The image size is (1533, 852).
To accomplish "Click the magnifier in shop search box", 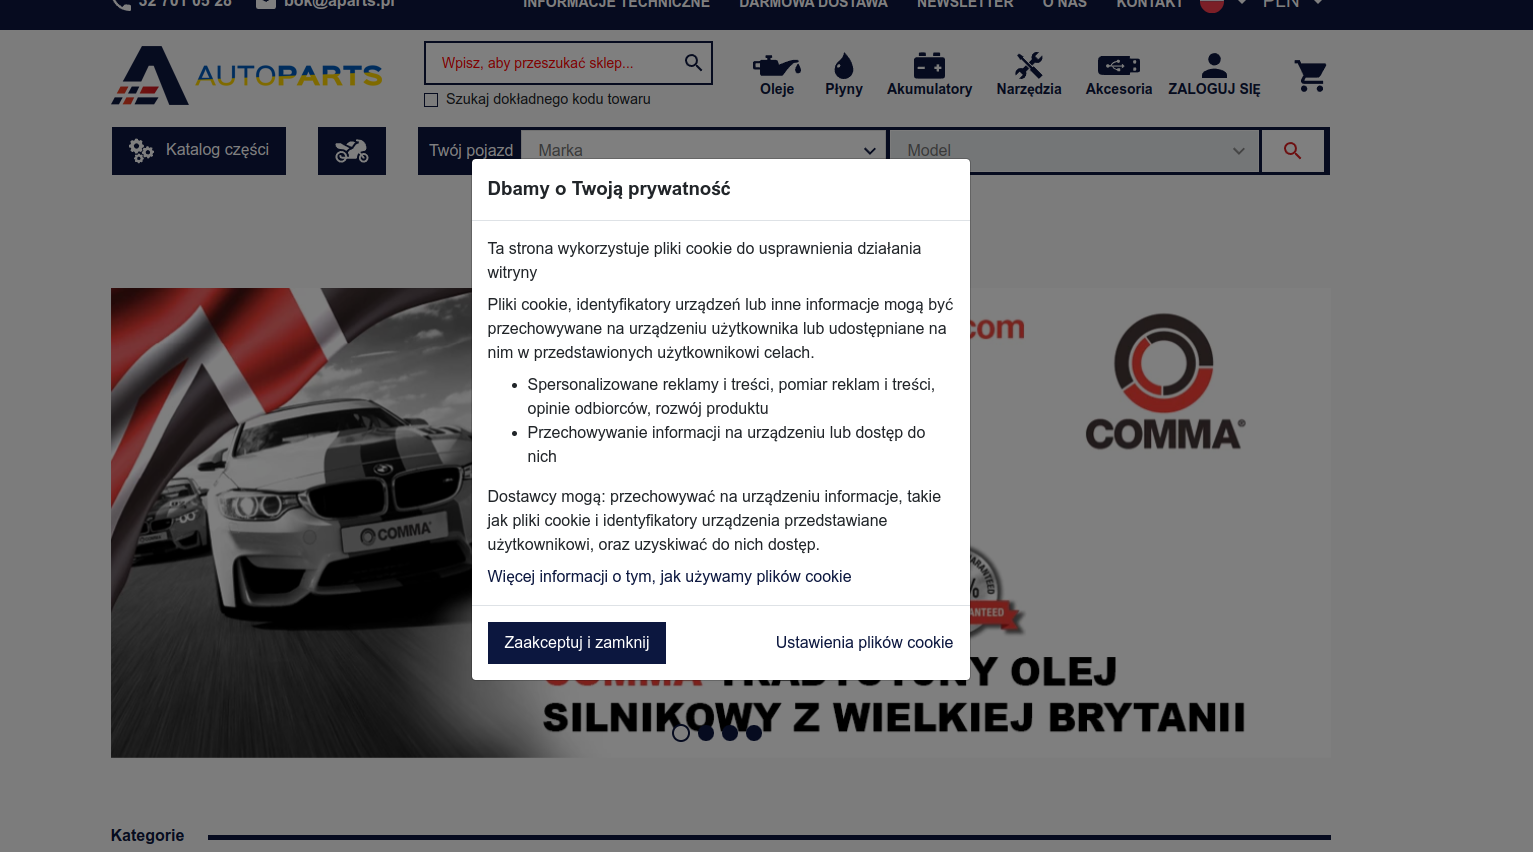I will point(693,63).
